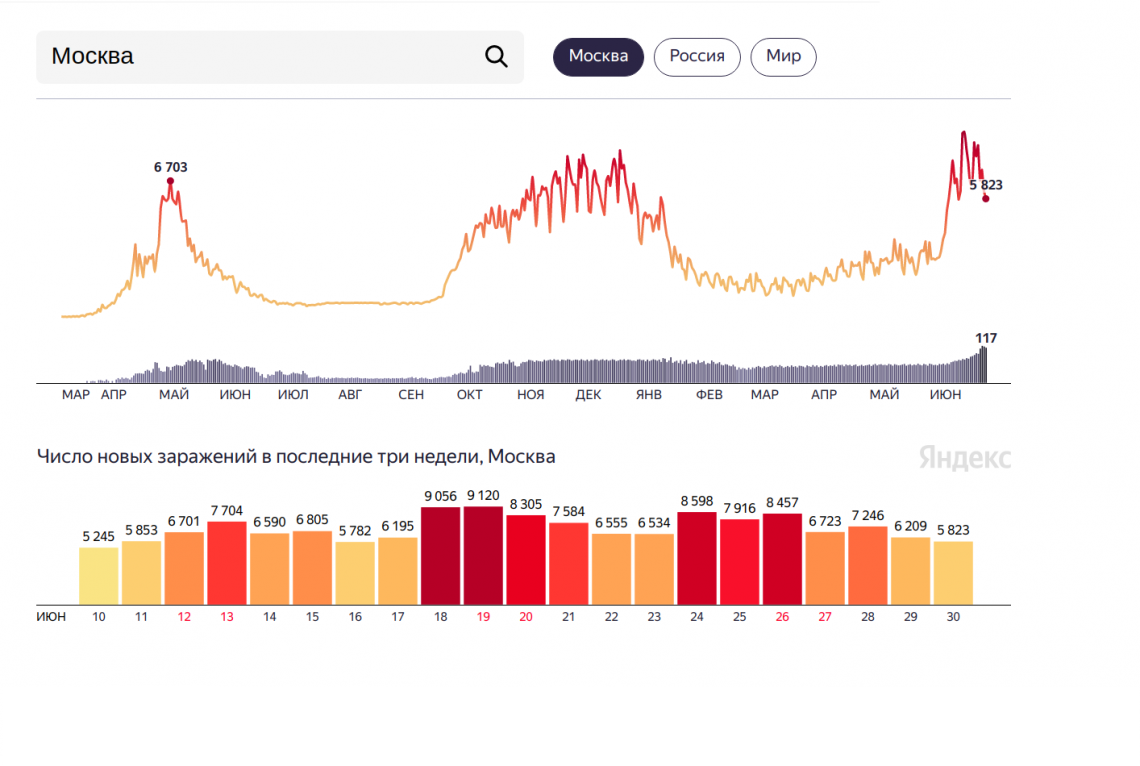Click the 5 823 endpoint dot on chart

(985, 198)
